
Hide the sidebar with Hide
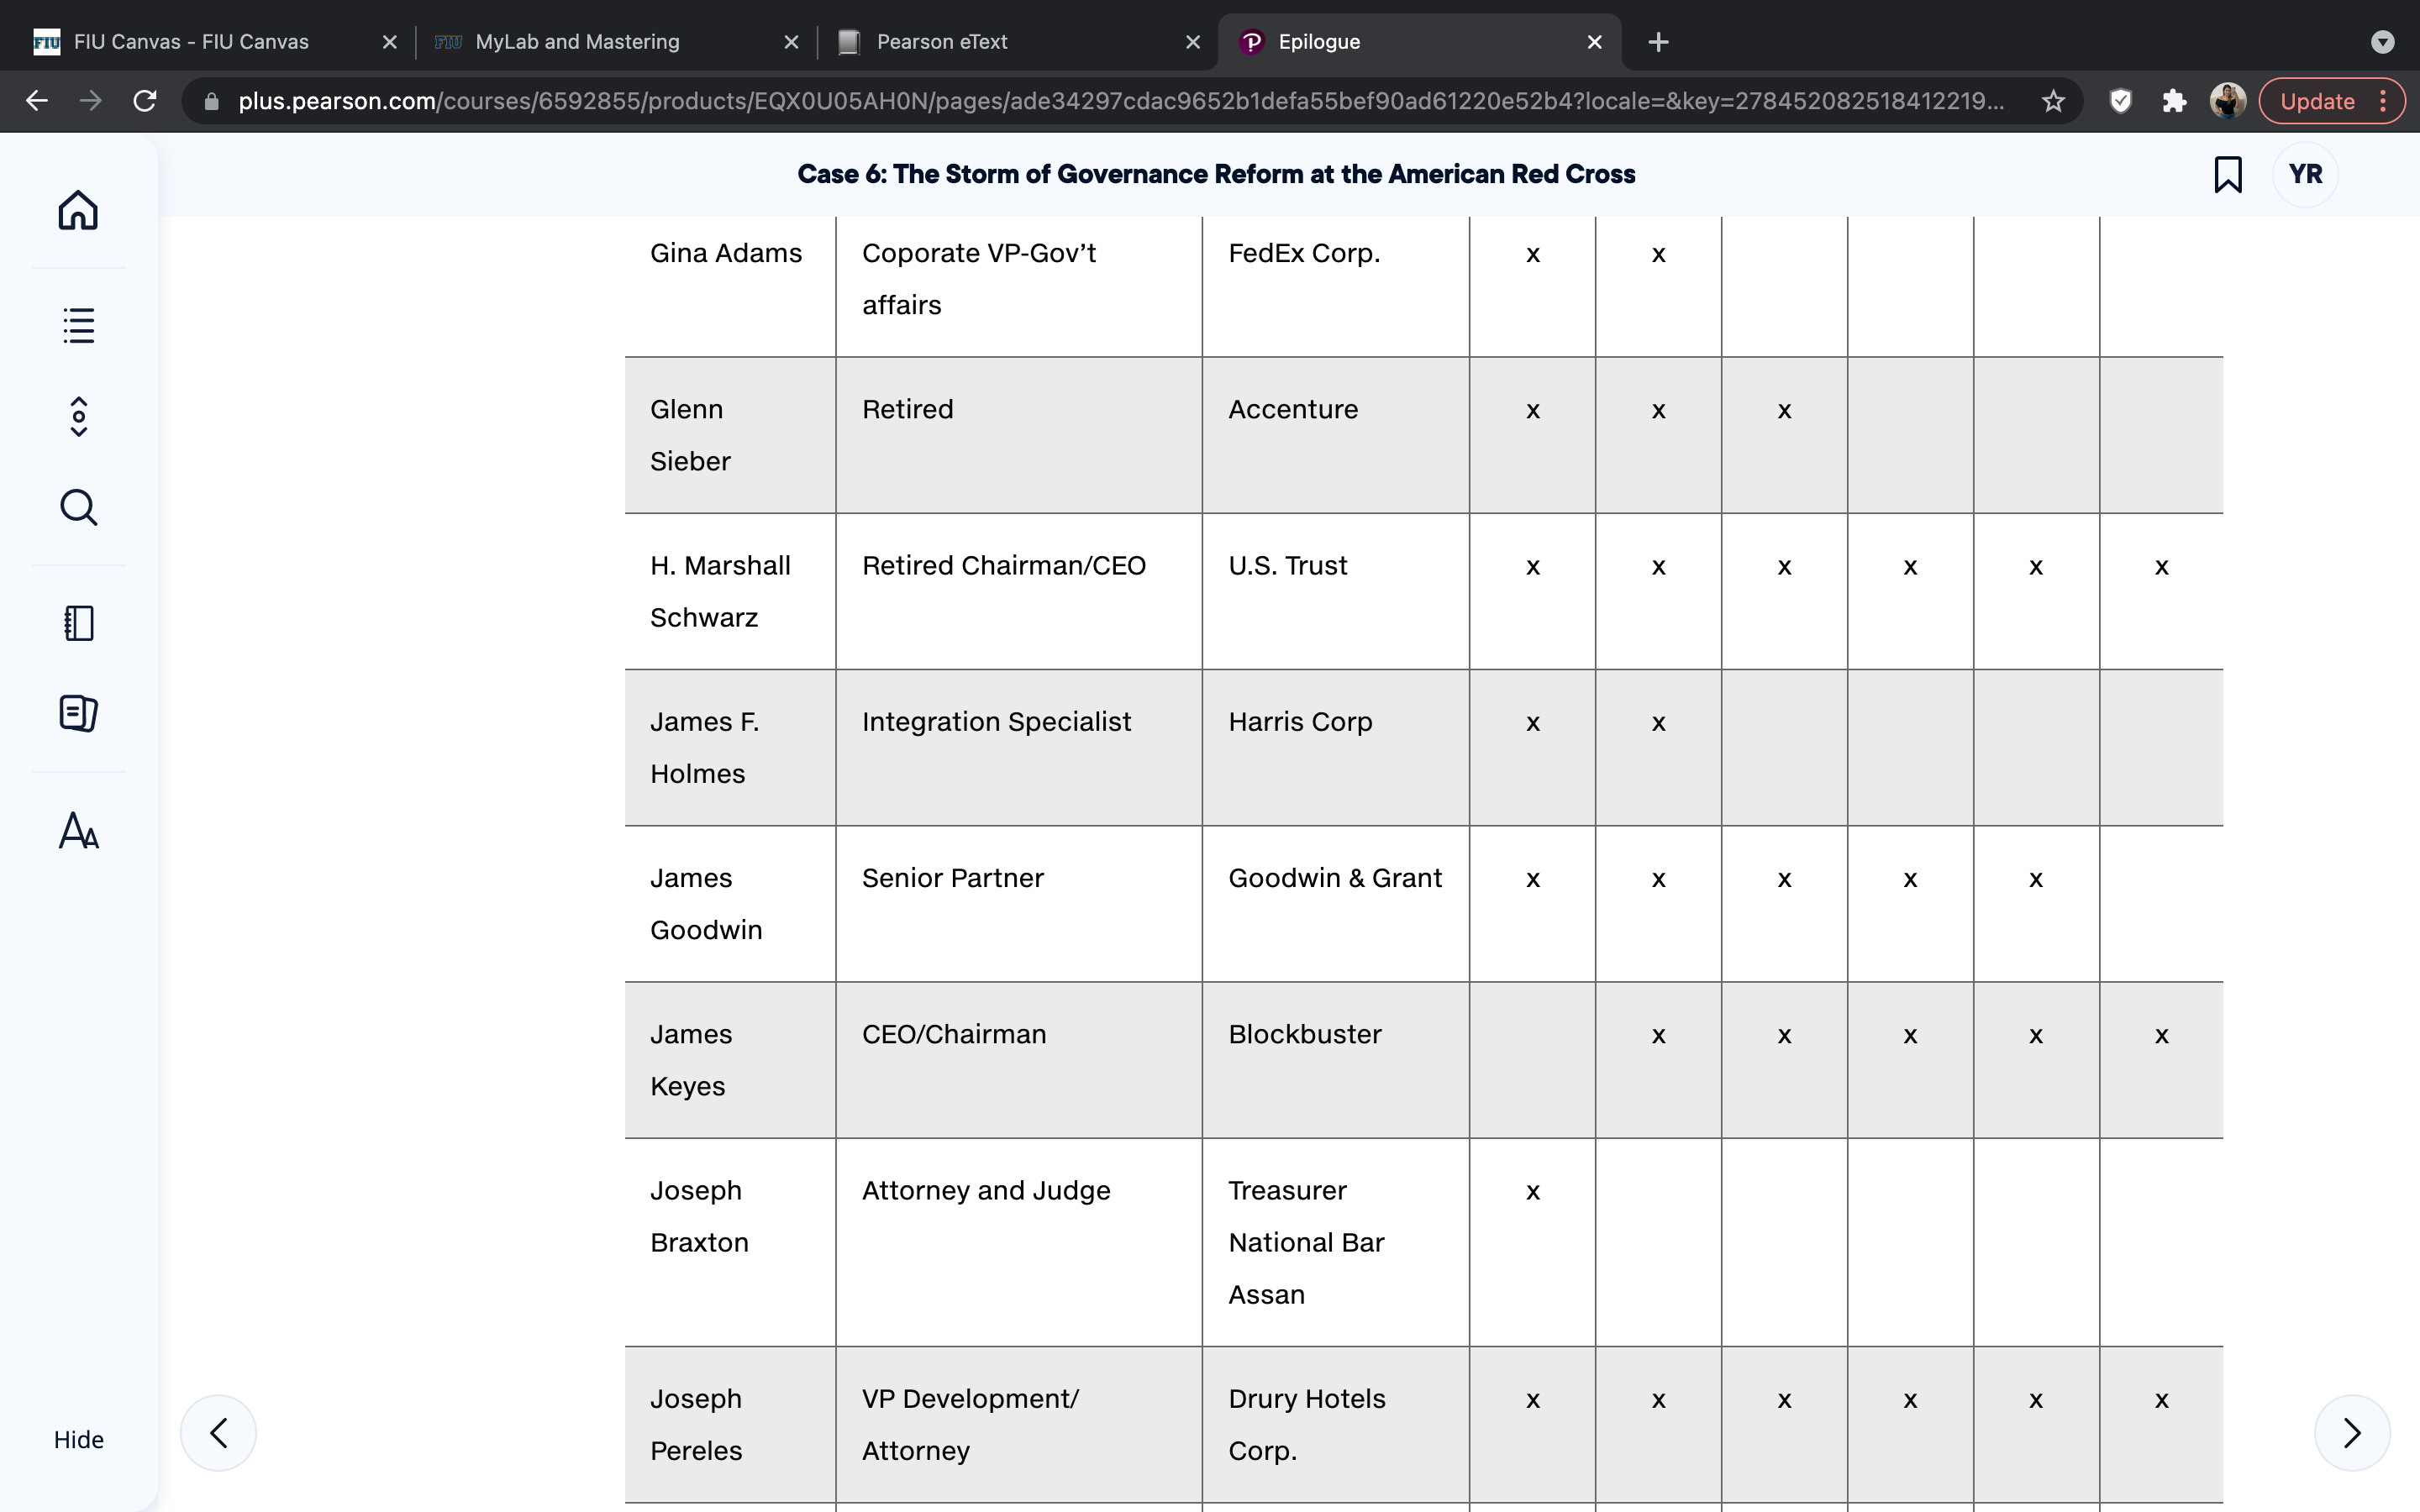(x=78, y=1439)
